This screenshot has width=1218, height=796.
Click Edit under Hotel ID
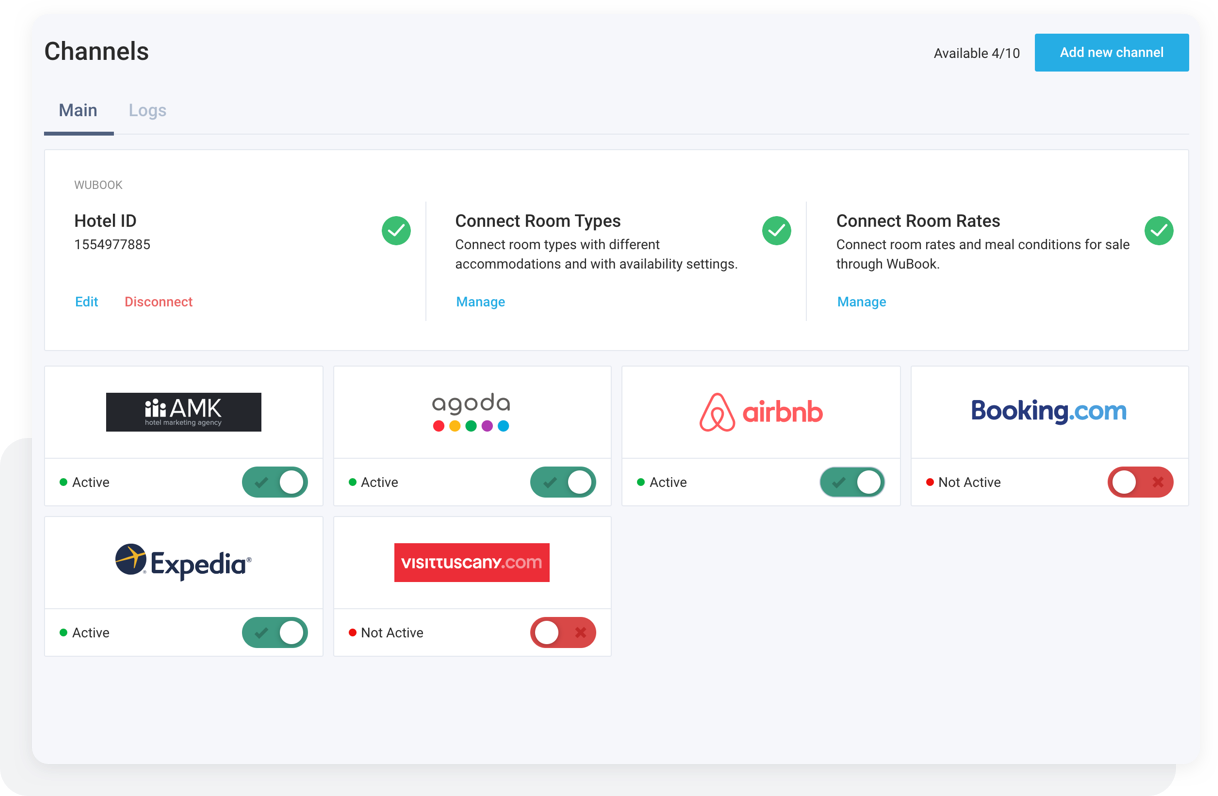click(87, 301)
